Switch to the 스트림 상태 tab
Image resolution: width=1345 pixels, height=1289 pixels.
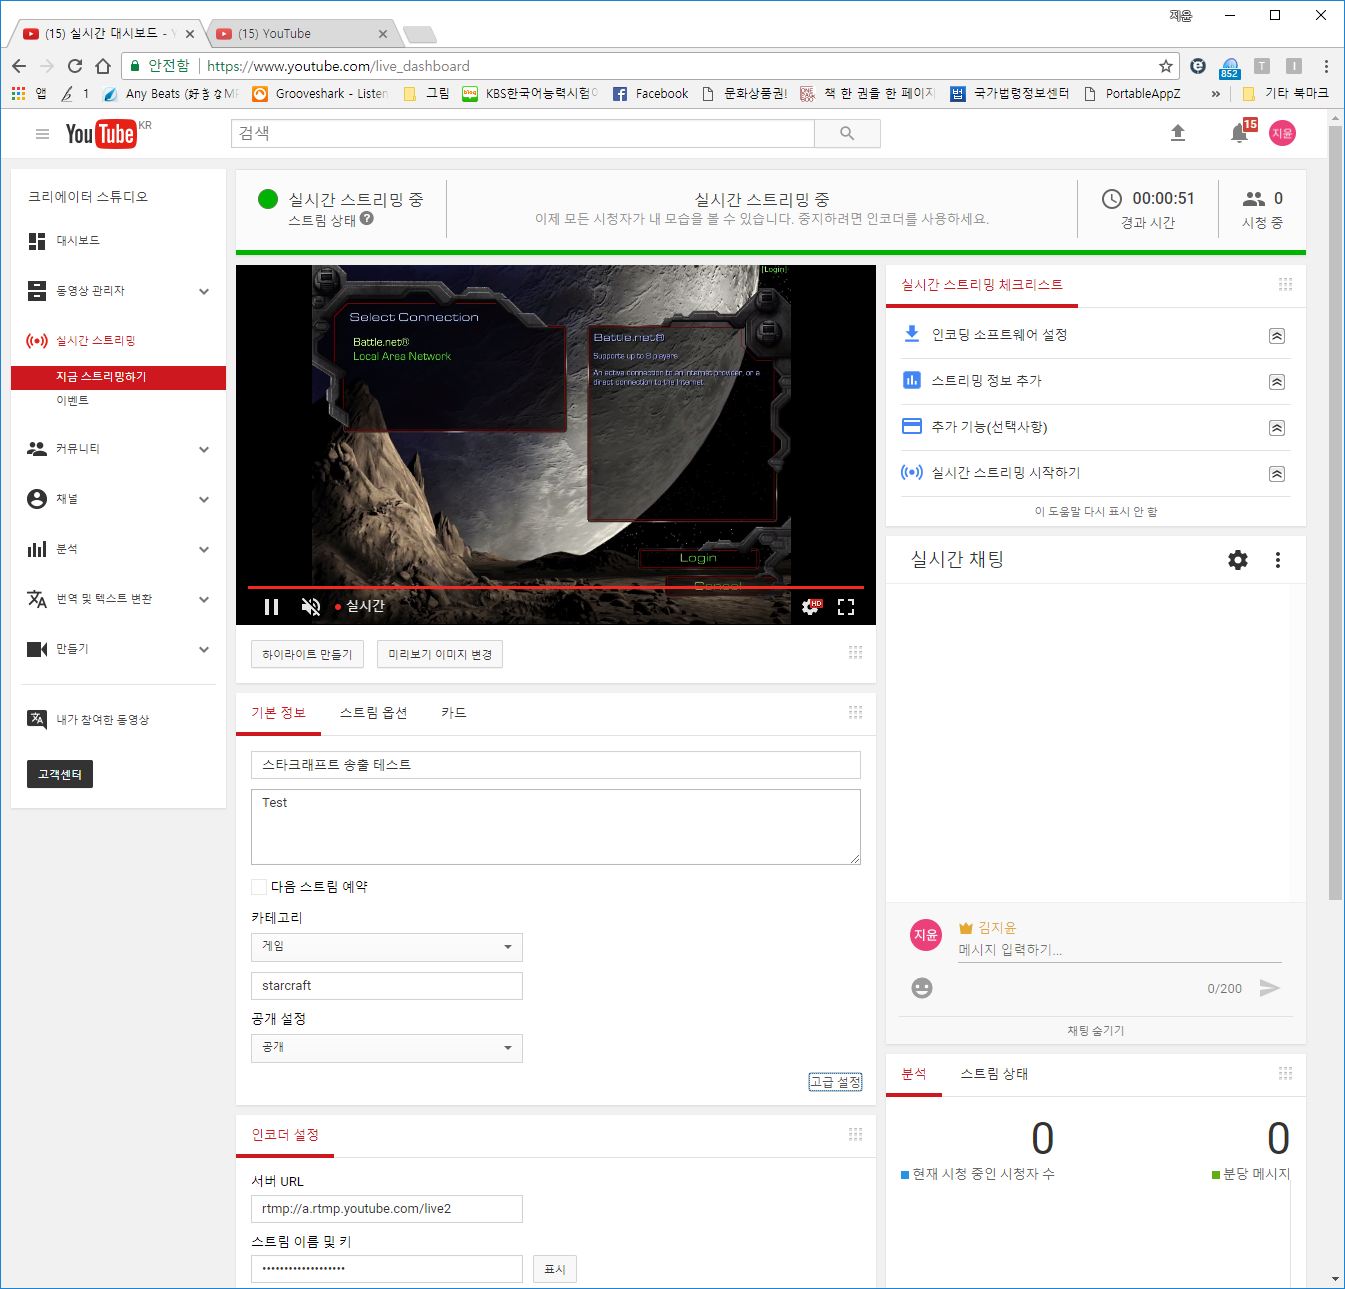point(994,1074)
